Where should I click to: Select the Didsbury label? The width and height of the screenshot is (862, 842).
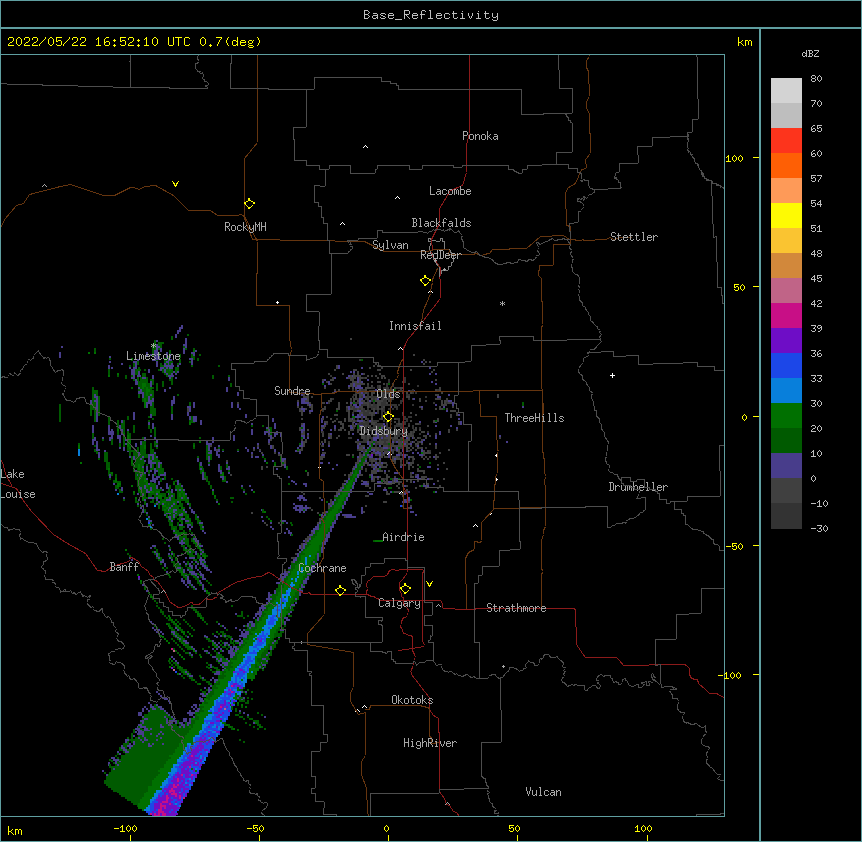click(x=384, y=431)
